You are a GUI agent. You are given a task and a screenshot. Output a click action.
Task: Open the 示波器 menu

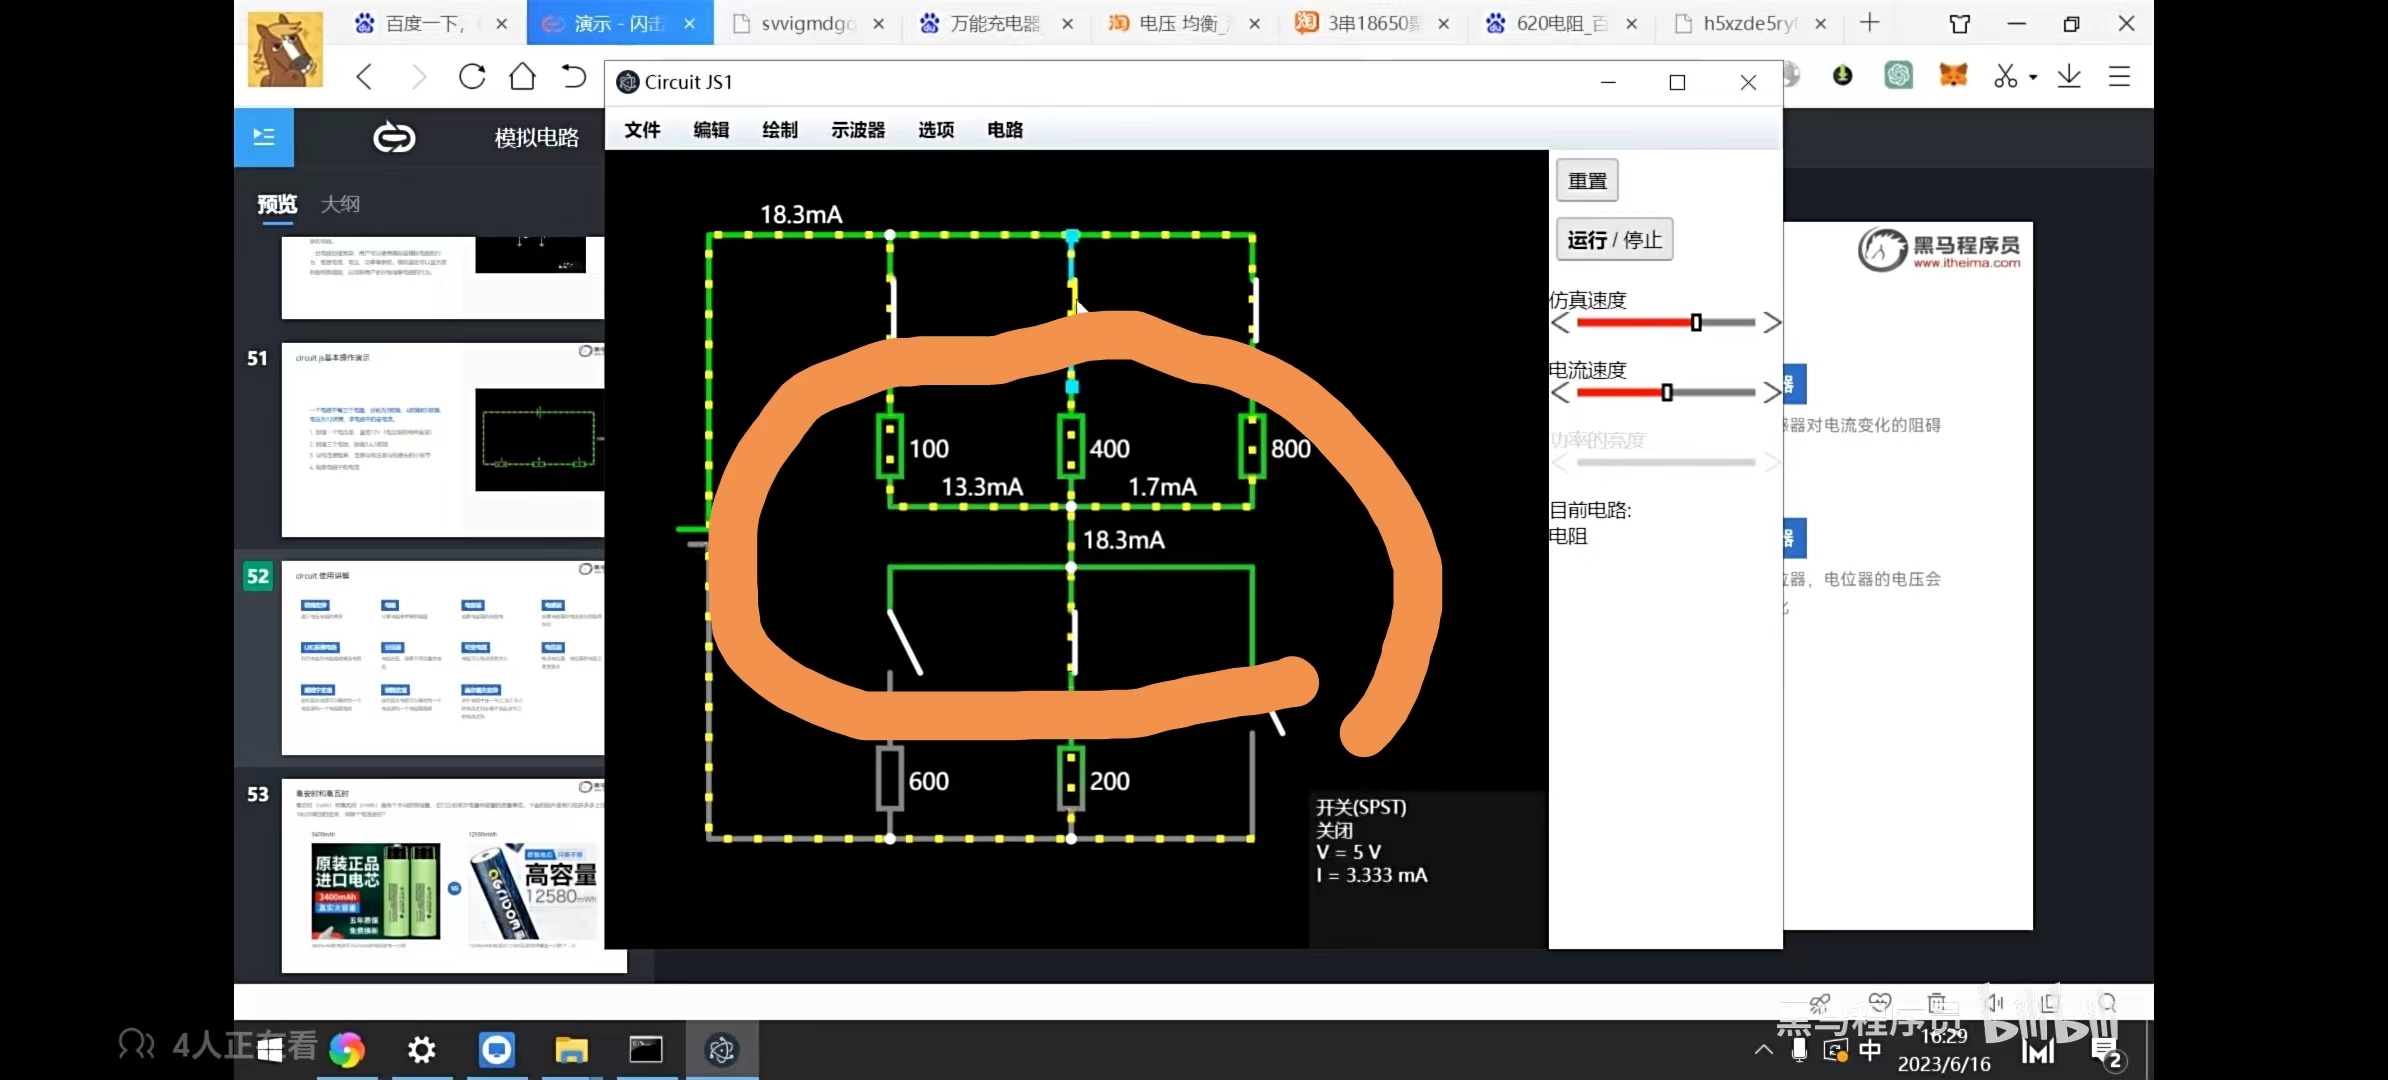(x=857, y=130)
